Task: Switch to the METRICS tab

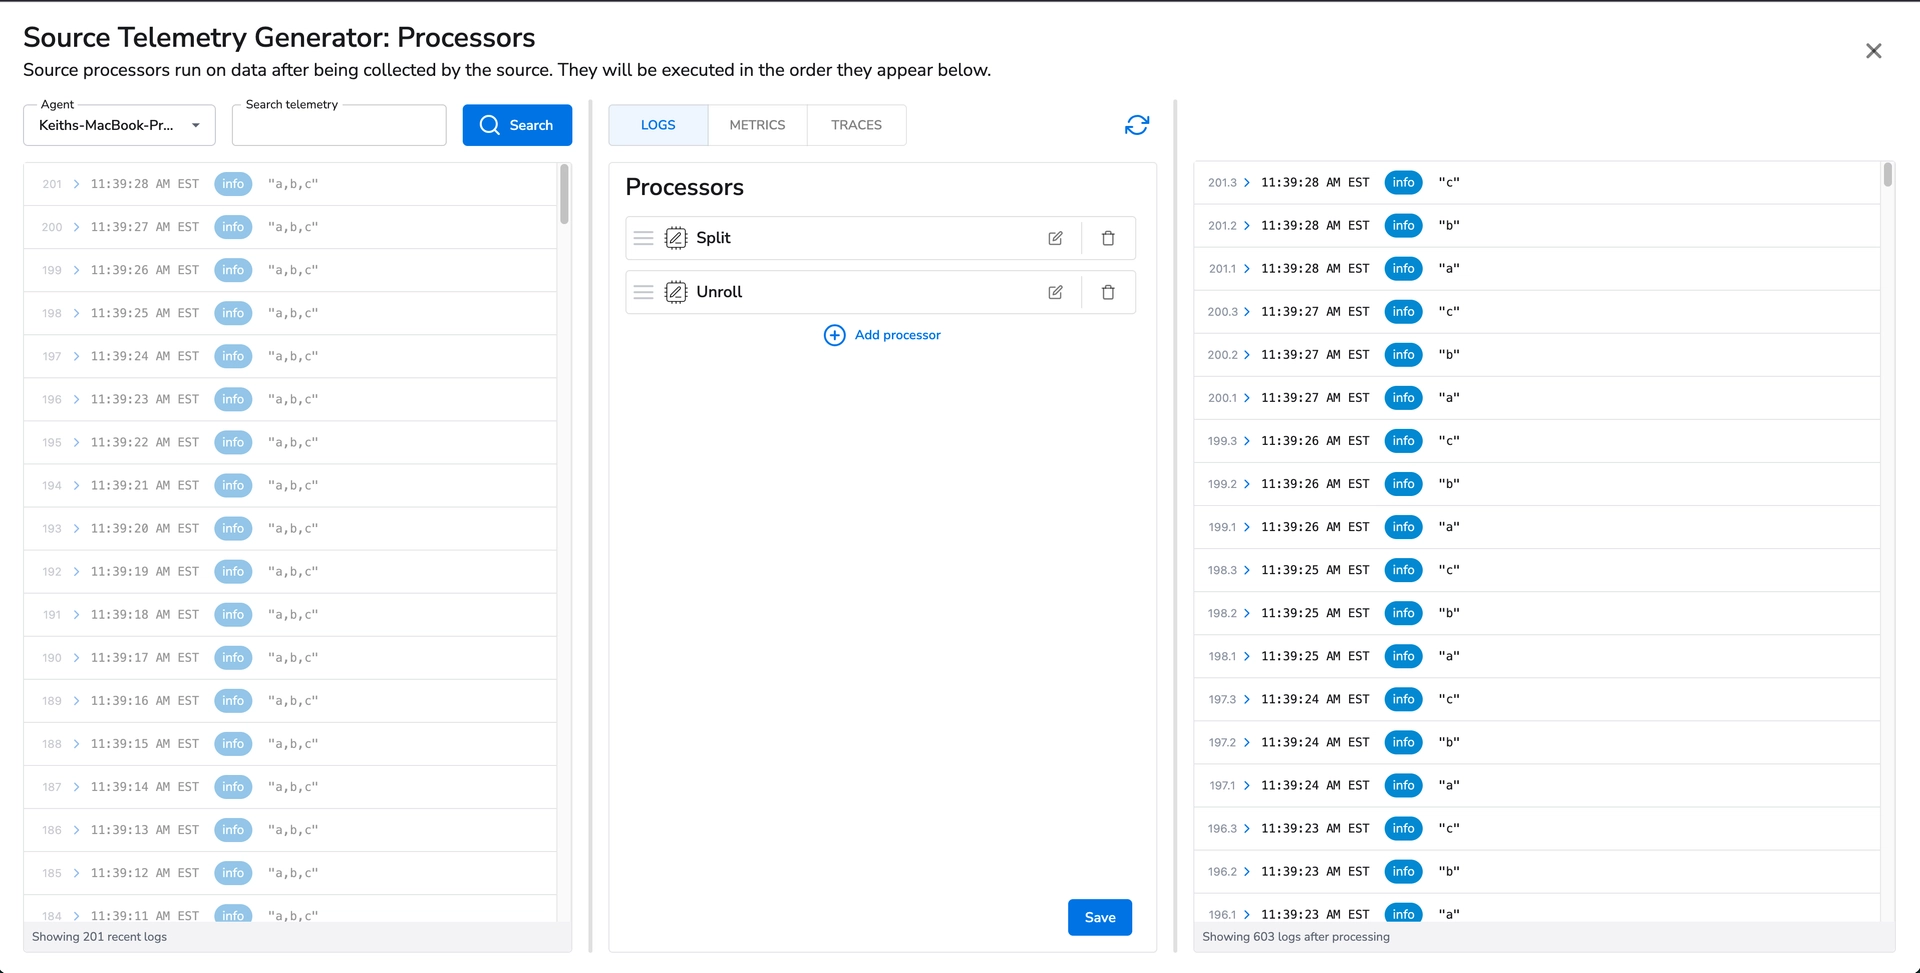Action: pos(757,125)
